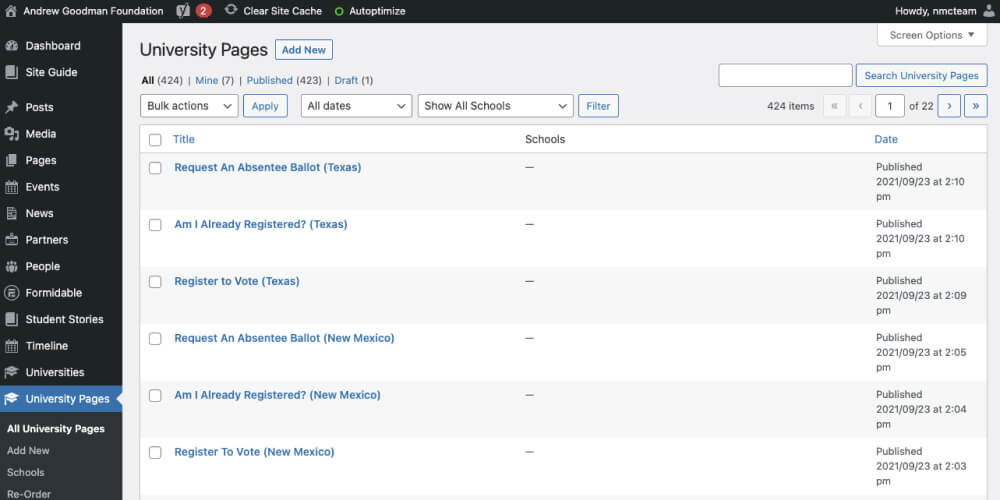This screenshot has height=500, width=1000.
Task: Click the Add New button beside University Pages
Action: pos(304,50)
